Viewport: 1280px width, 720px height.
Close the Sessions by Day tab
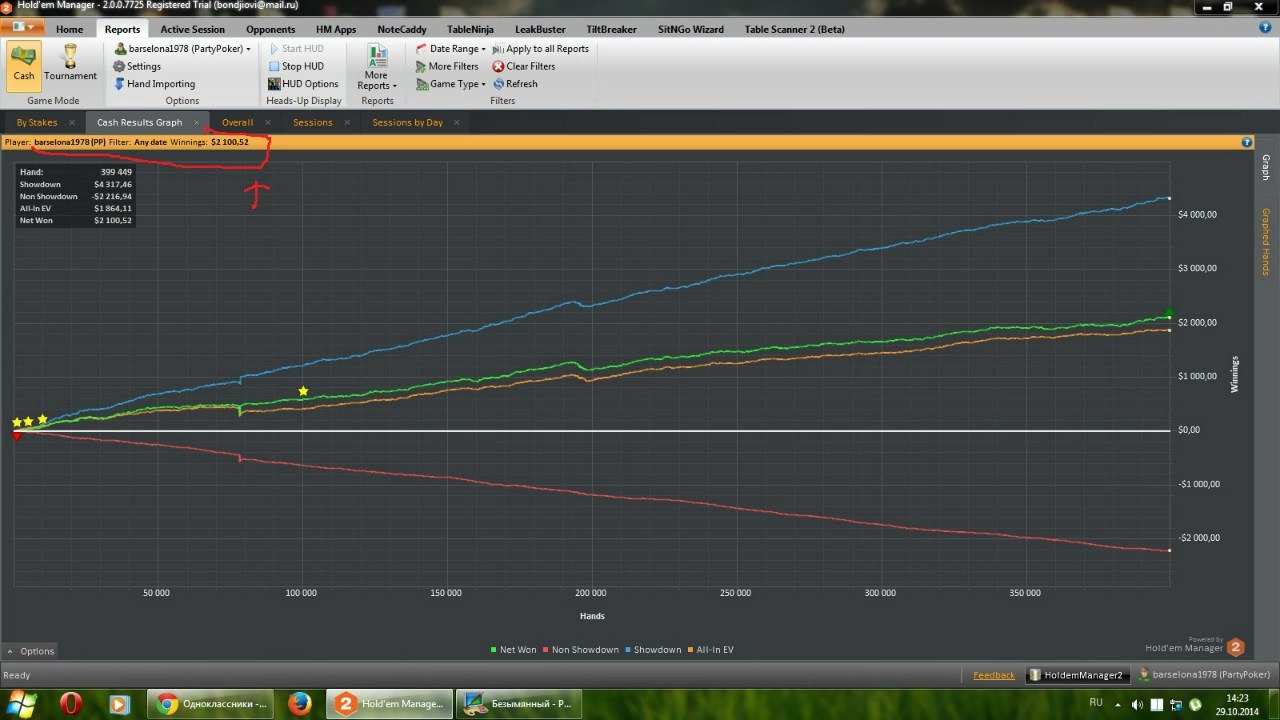pos(456,122)
